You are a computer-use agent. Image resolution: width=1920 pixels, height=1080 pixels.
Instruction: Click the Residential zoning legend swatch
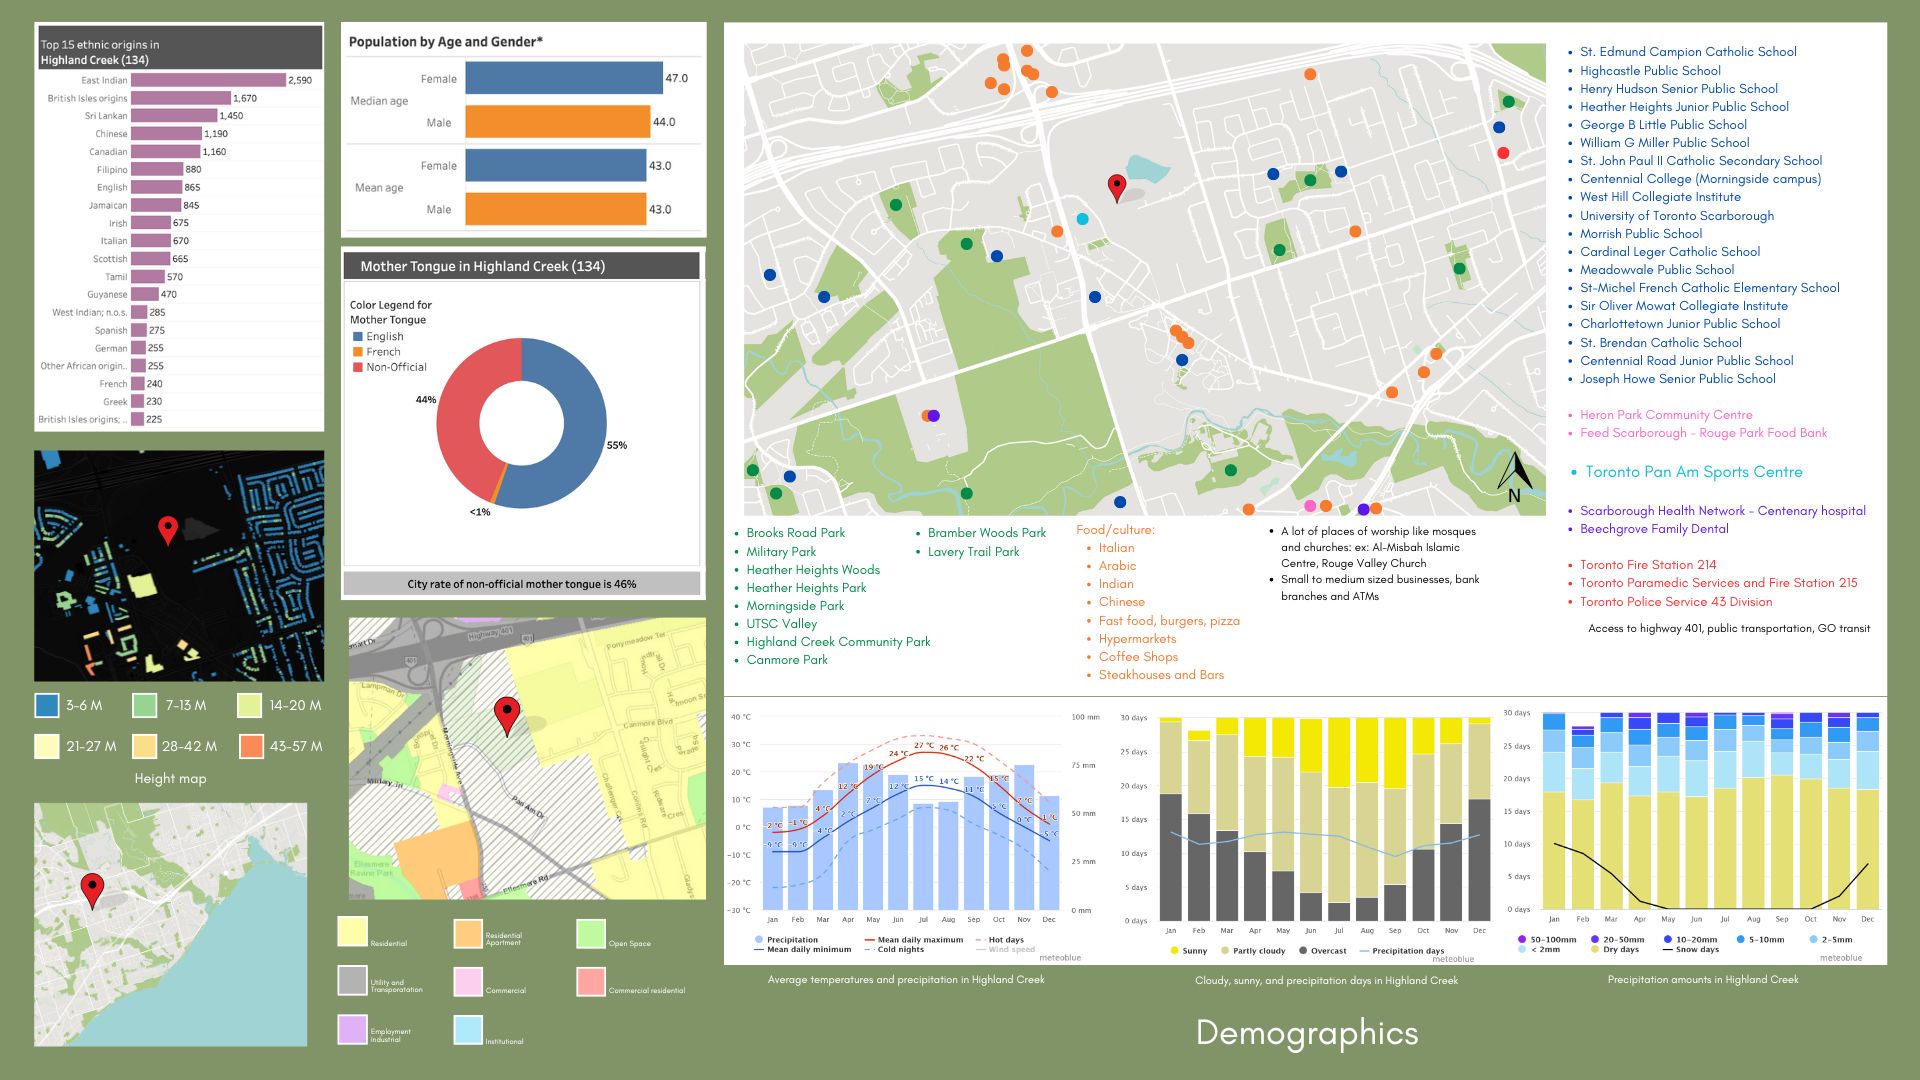coord(352,931)
